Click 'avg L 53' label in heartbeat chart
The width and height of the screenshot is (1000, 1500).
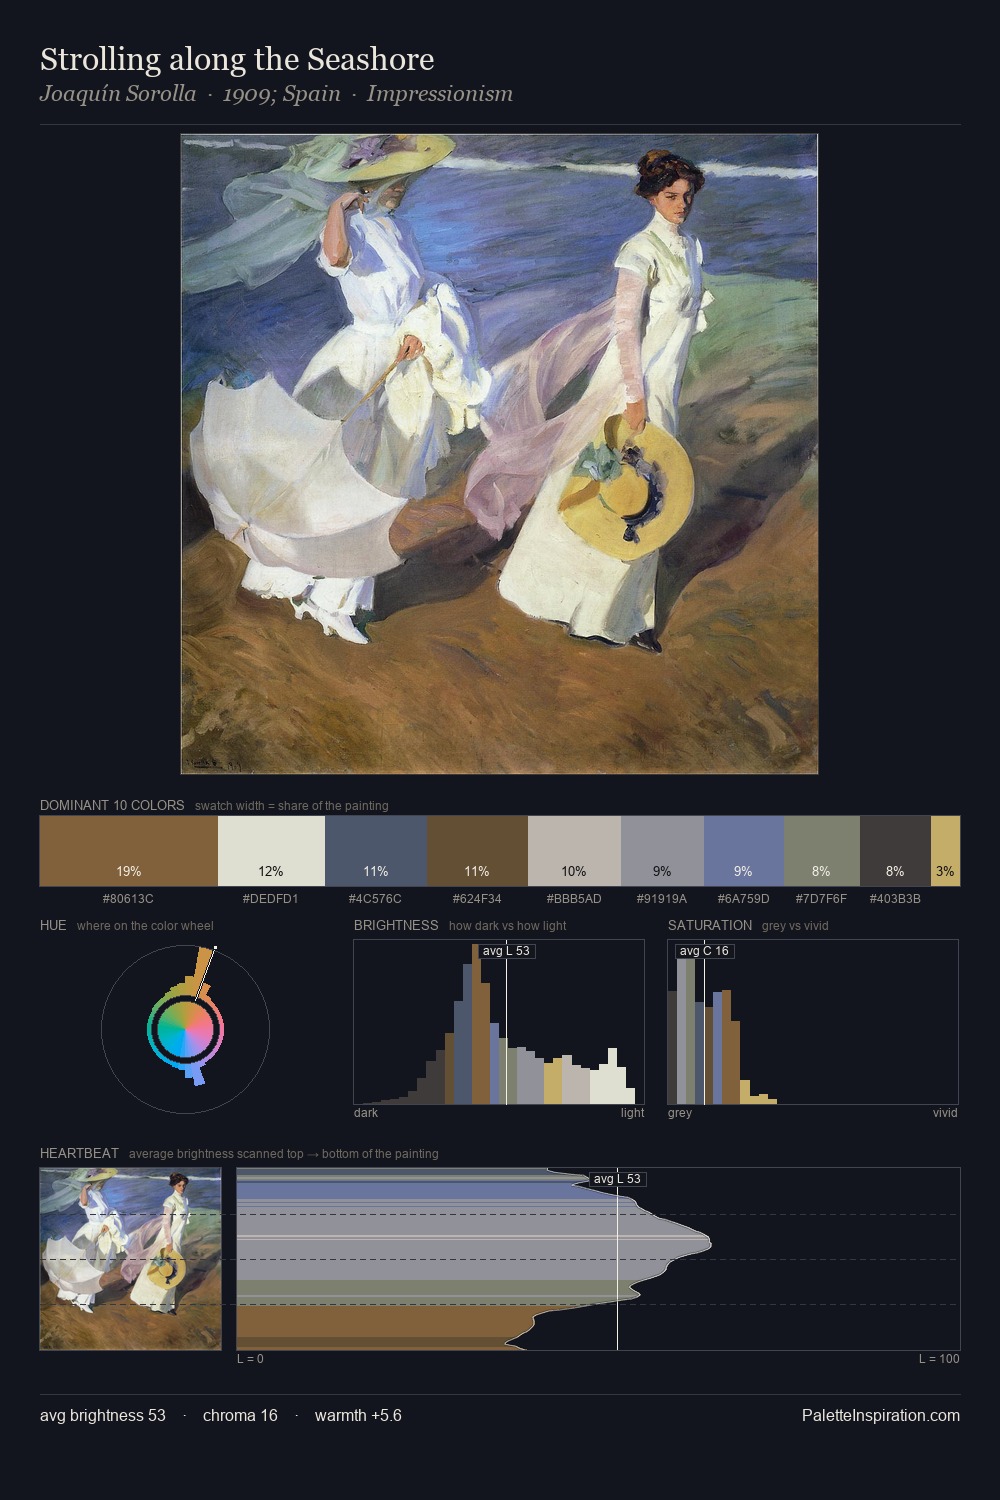tap(617, 1179)
